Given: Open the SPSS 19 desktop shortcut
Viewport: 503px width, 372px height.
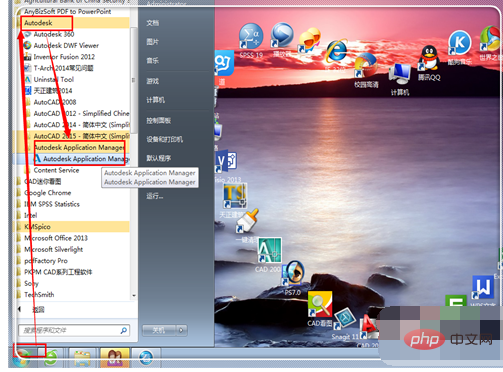Looking at the screenshot, I should click(251, 40).
